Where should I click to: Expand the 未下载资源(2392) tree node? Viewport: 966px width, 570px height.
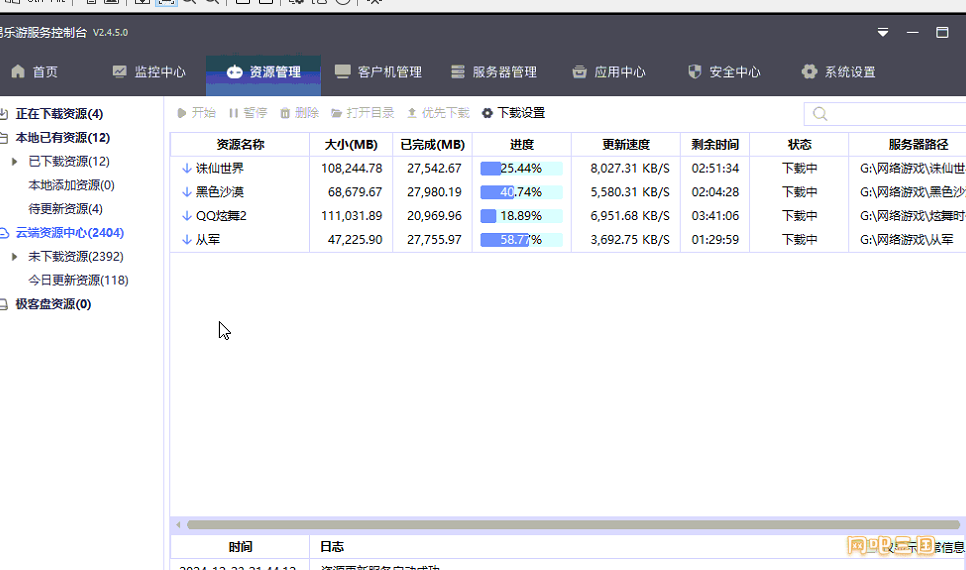pos(15,256)
